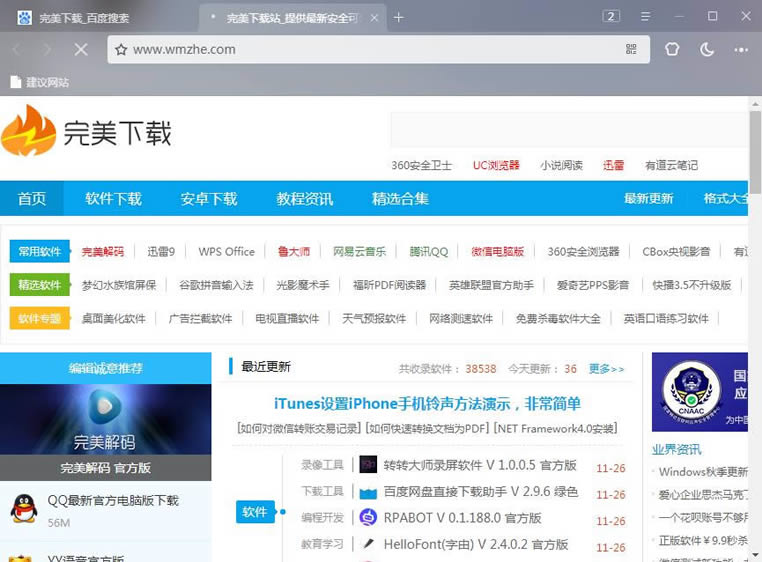Click the 小说阅读 hot link

(x=561, y=165)
